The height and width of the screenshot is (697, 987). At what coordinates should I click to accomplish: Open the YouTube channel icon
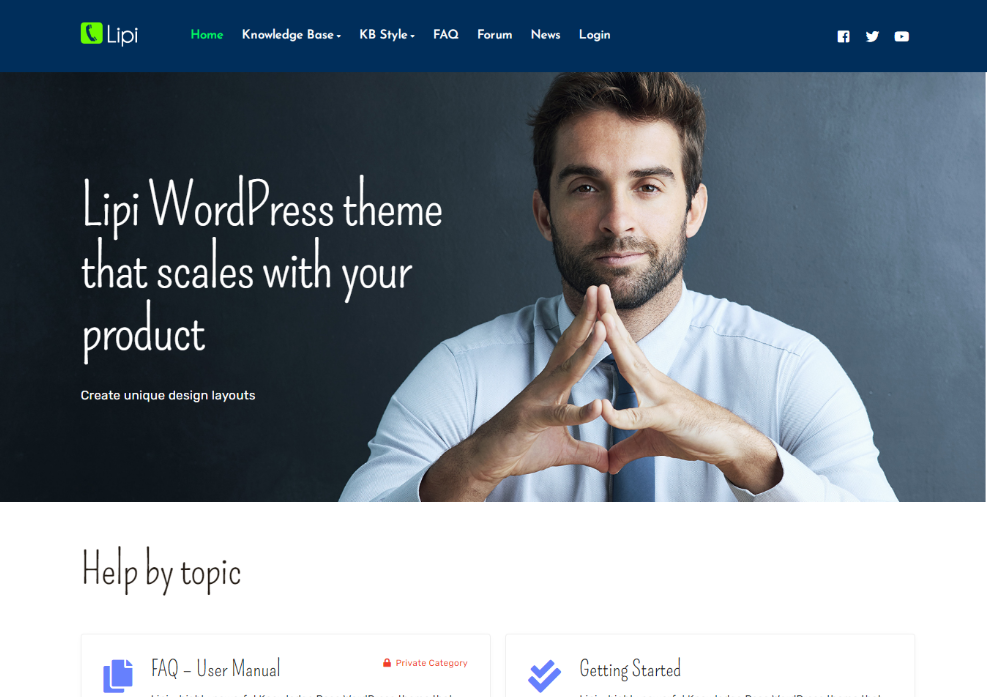(x=901, y=36)
